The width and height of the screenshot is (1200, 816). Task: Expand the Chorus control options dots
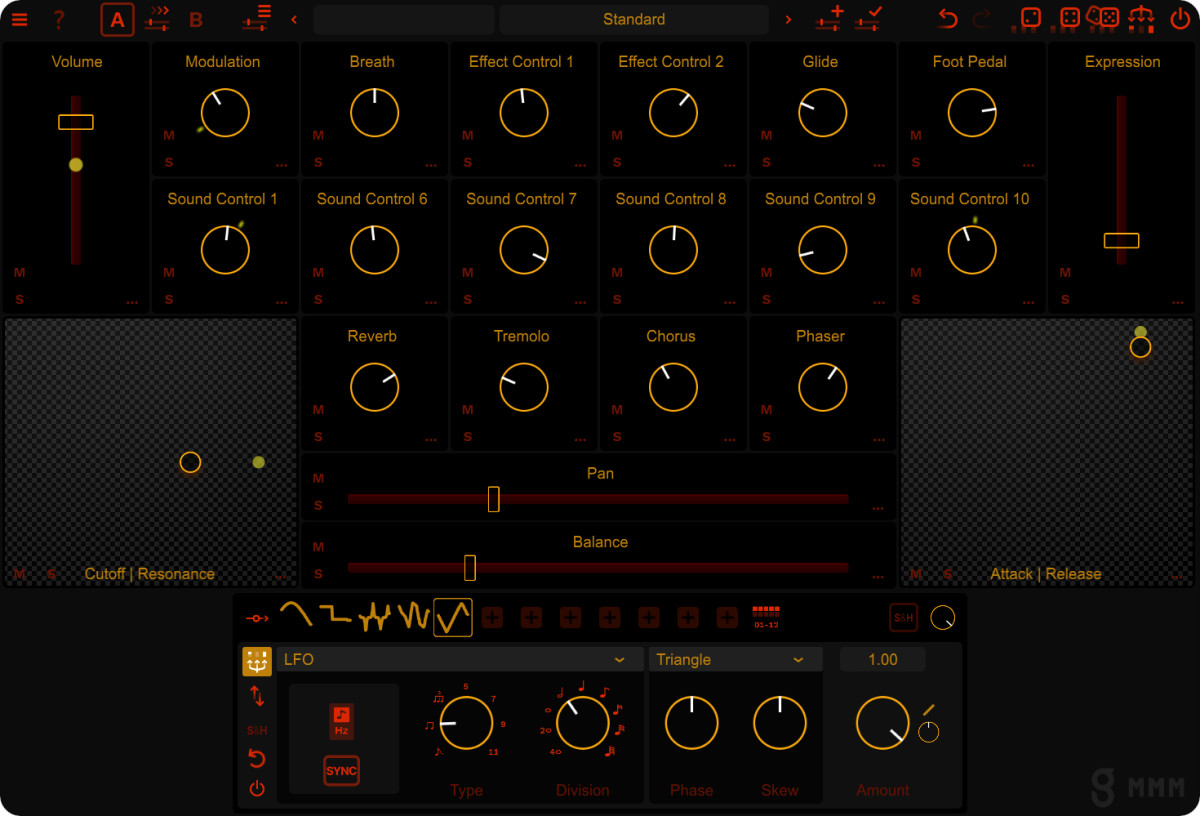(x=729, y=439)
